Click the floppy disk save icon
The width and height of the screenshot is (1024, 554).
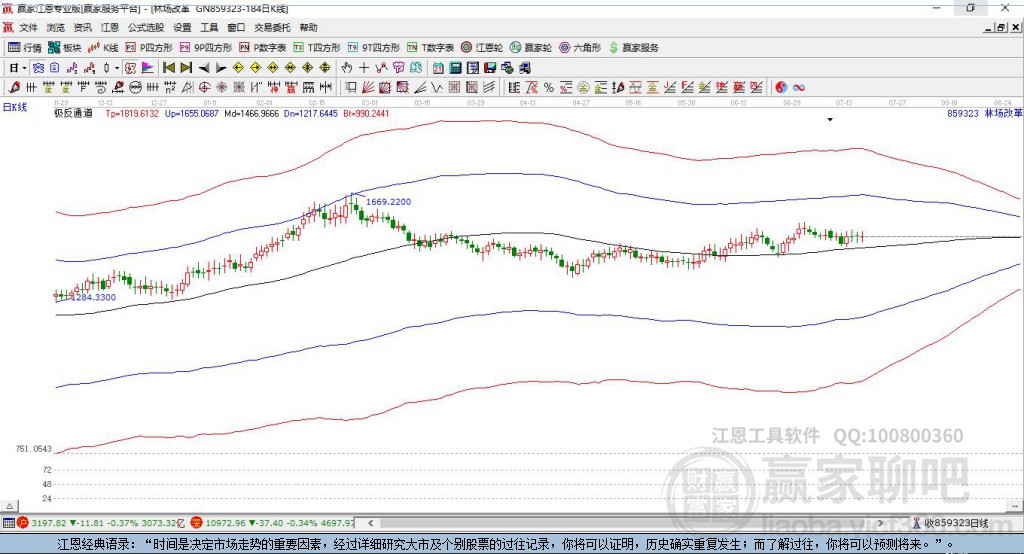[490, 68]
